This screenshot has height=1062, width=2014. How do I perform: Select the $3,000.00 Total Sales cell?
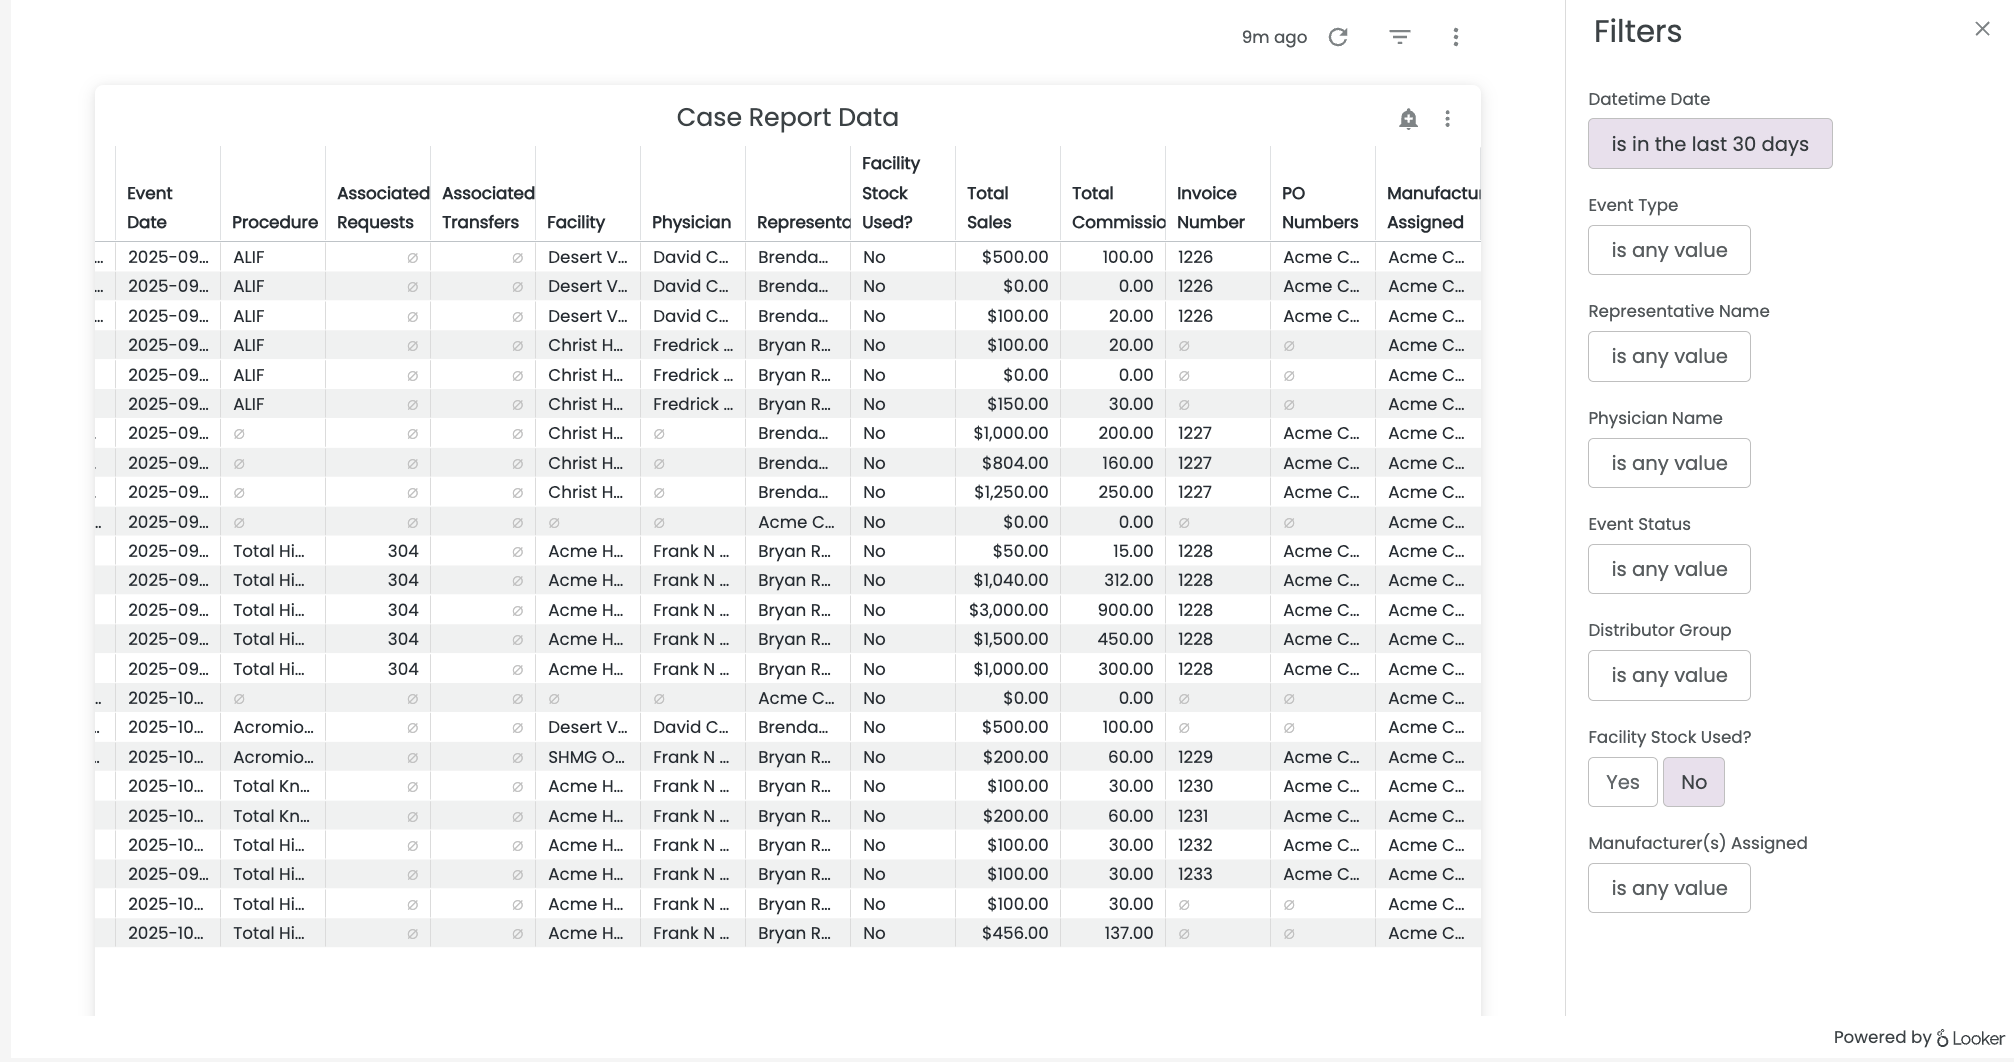1008,610
